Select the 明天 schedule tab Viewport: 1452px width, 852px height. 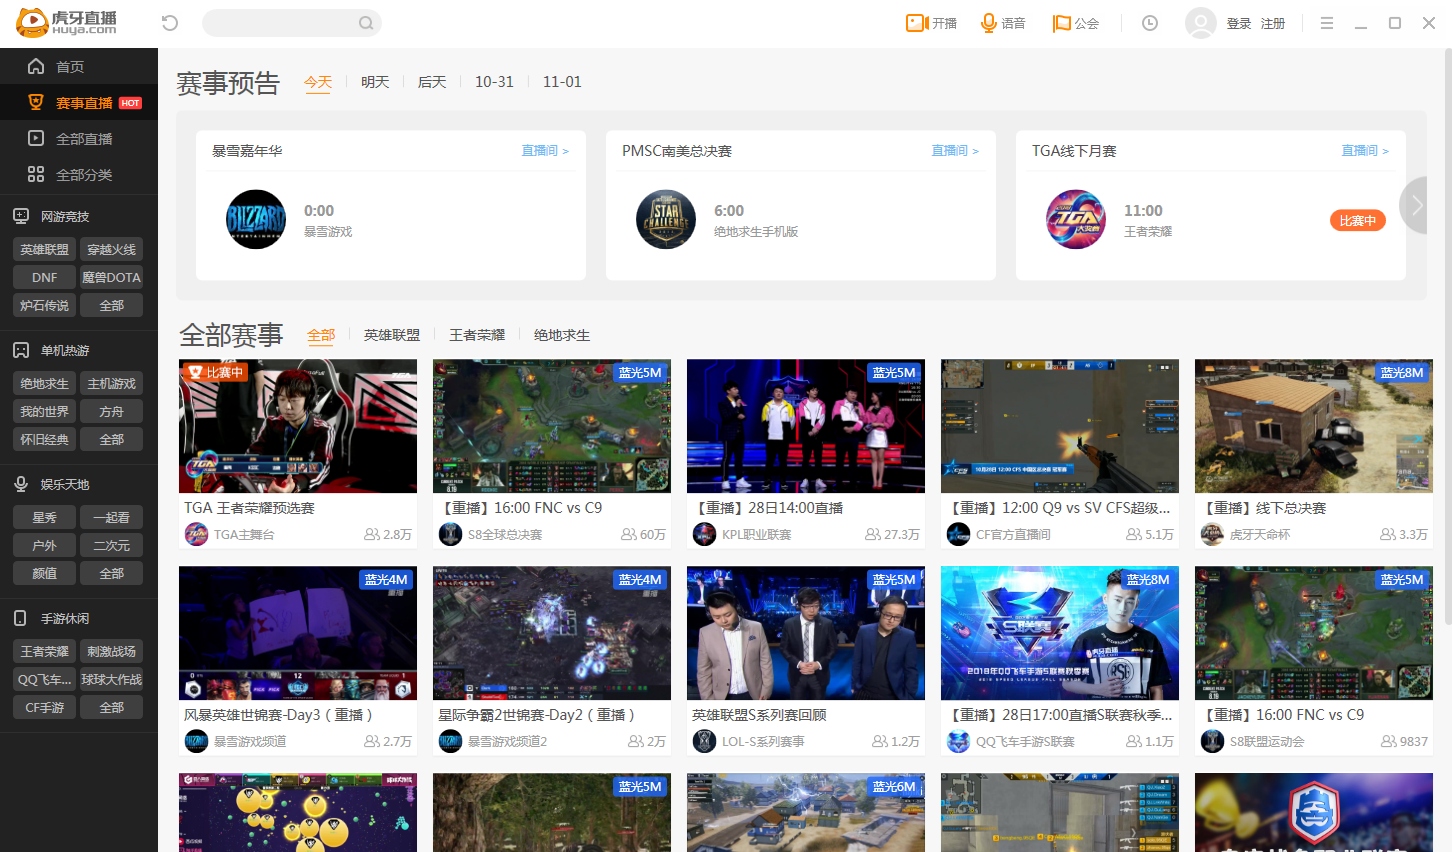pyautogui.click(x=375, y=82)
